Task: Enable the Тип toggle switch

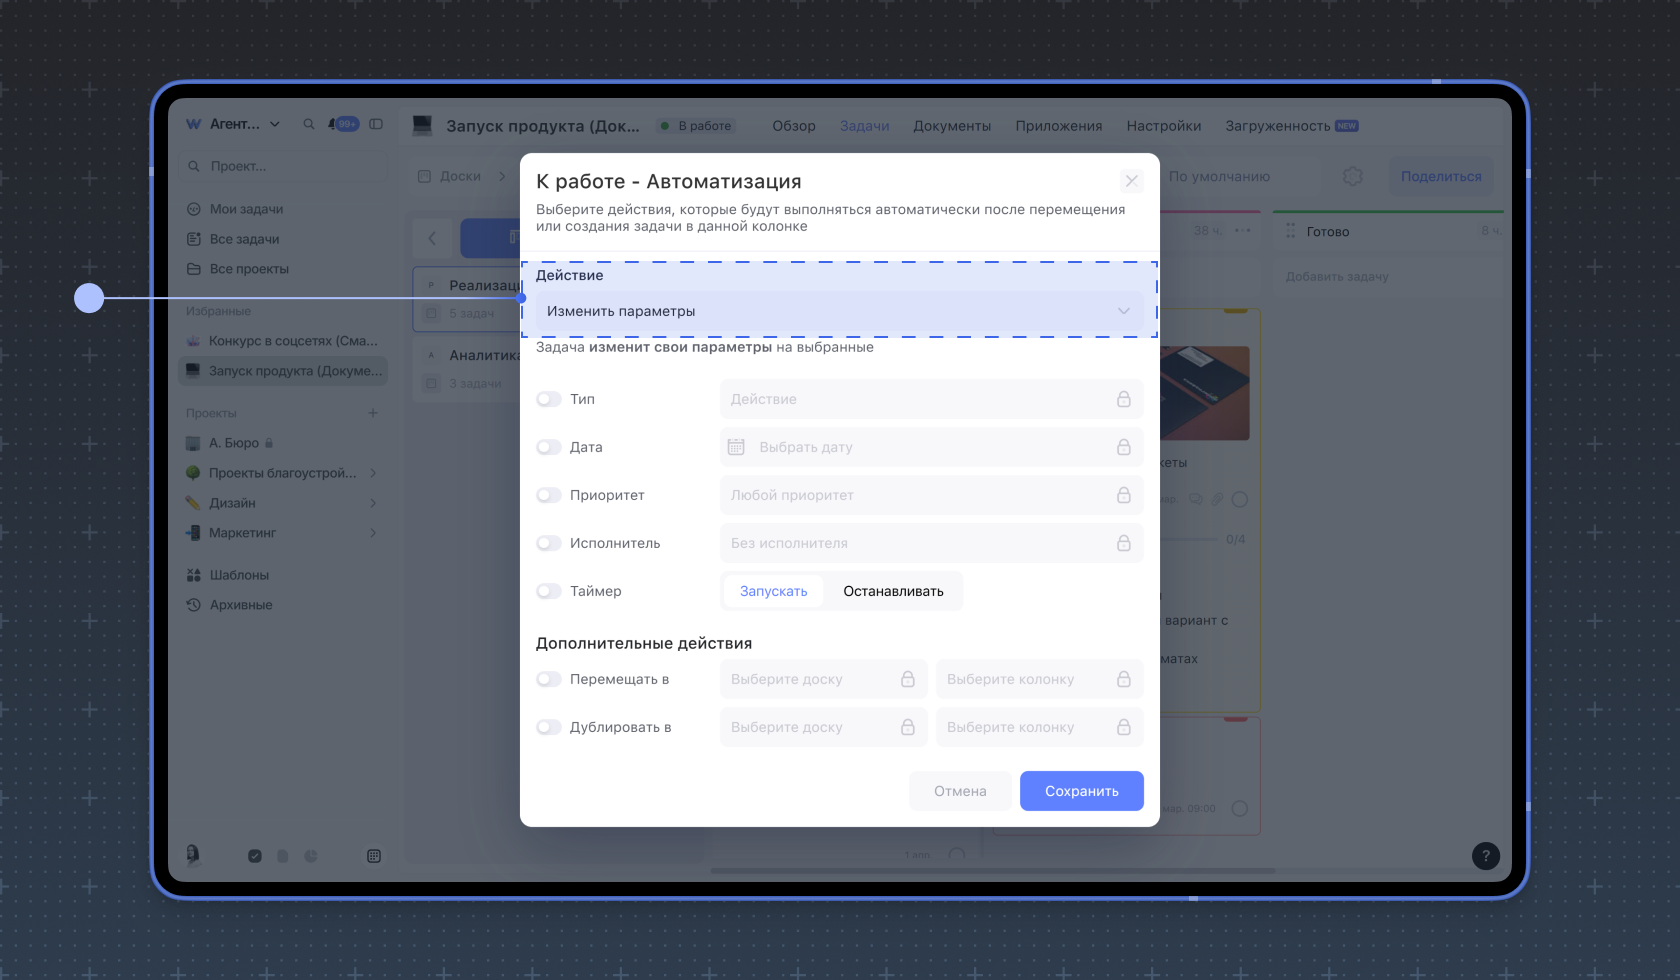Action: coord(549,399)
